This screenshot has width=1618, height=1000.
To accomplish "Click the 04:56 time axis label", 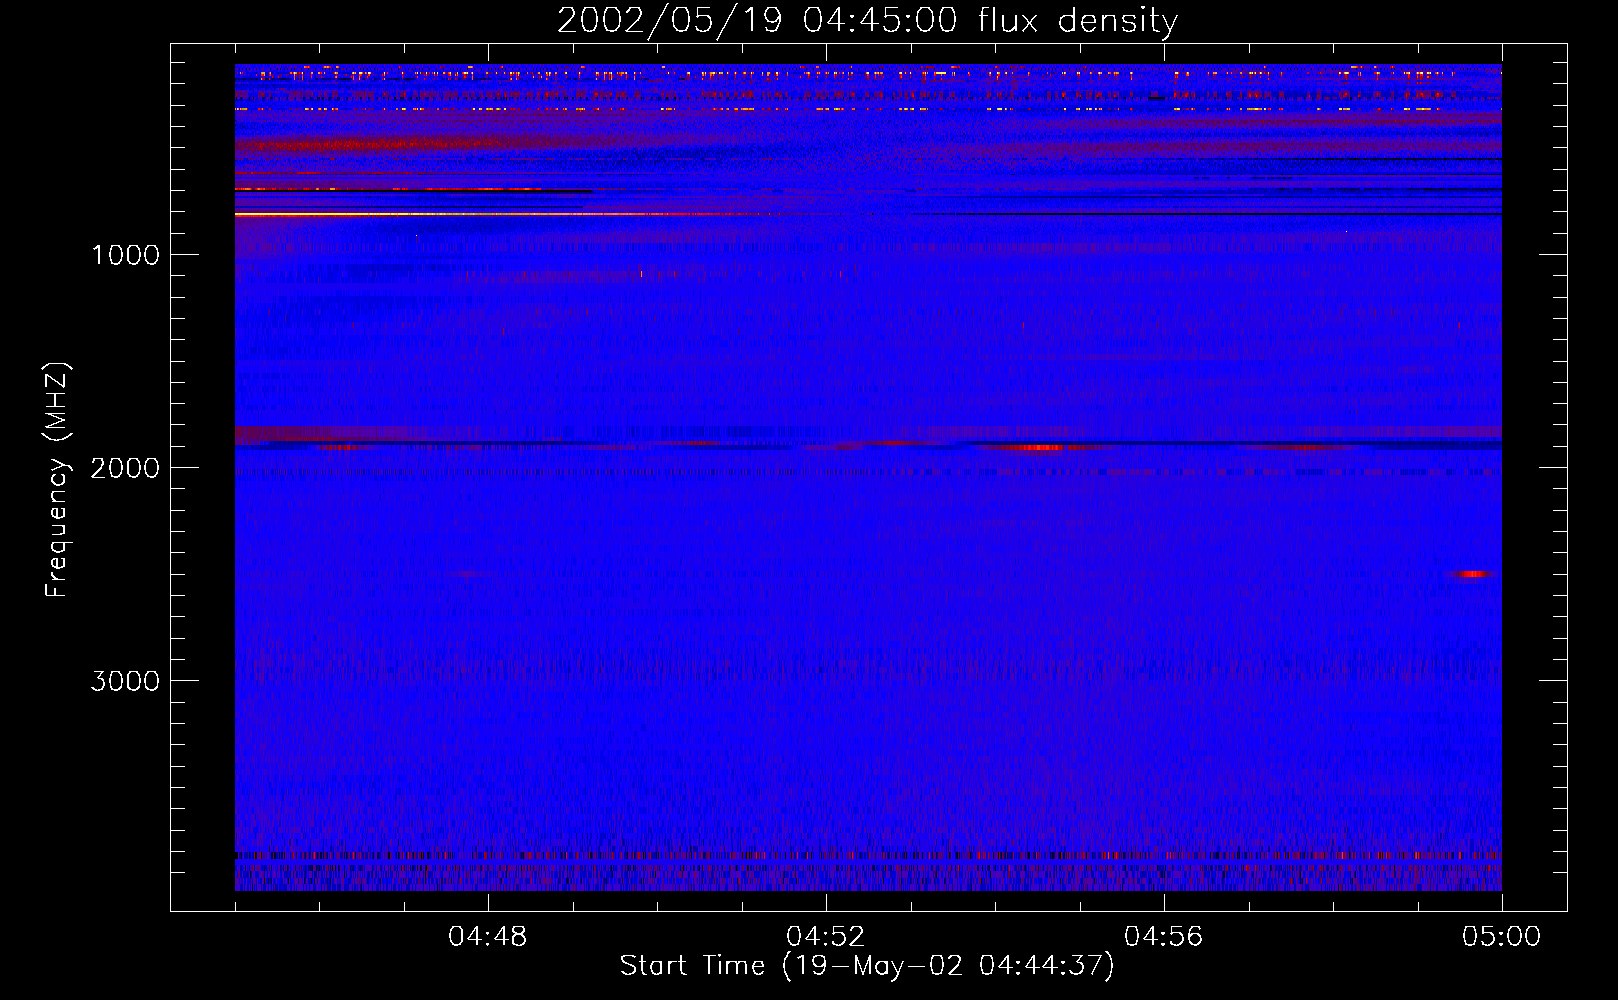I will click(x=1164, y=936).
